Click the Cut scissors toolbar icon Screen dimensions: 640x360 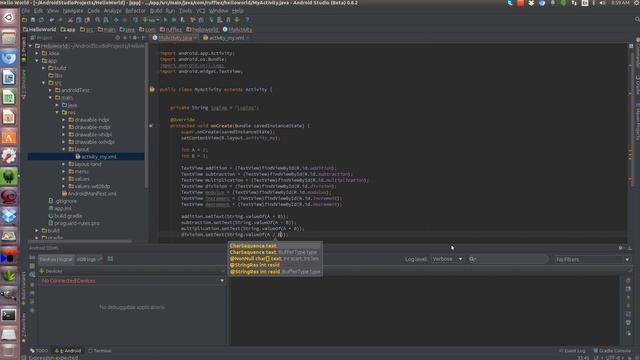[x=70, y=20]
